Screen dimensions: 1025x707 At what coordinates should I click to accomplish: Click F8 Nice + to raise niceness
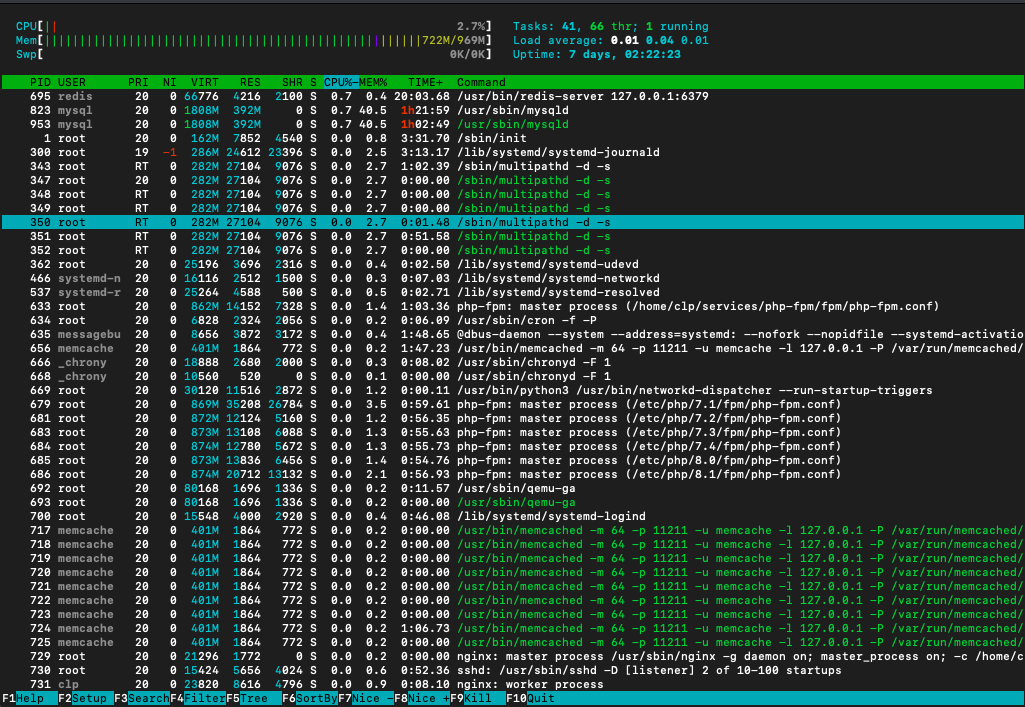[422, 699]
